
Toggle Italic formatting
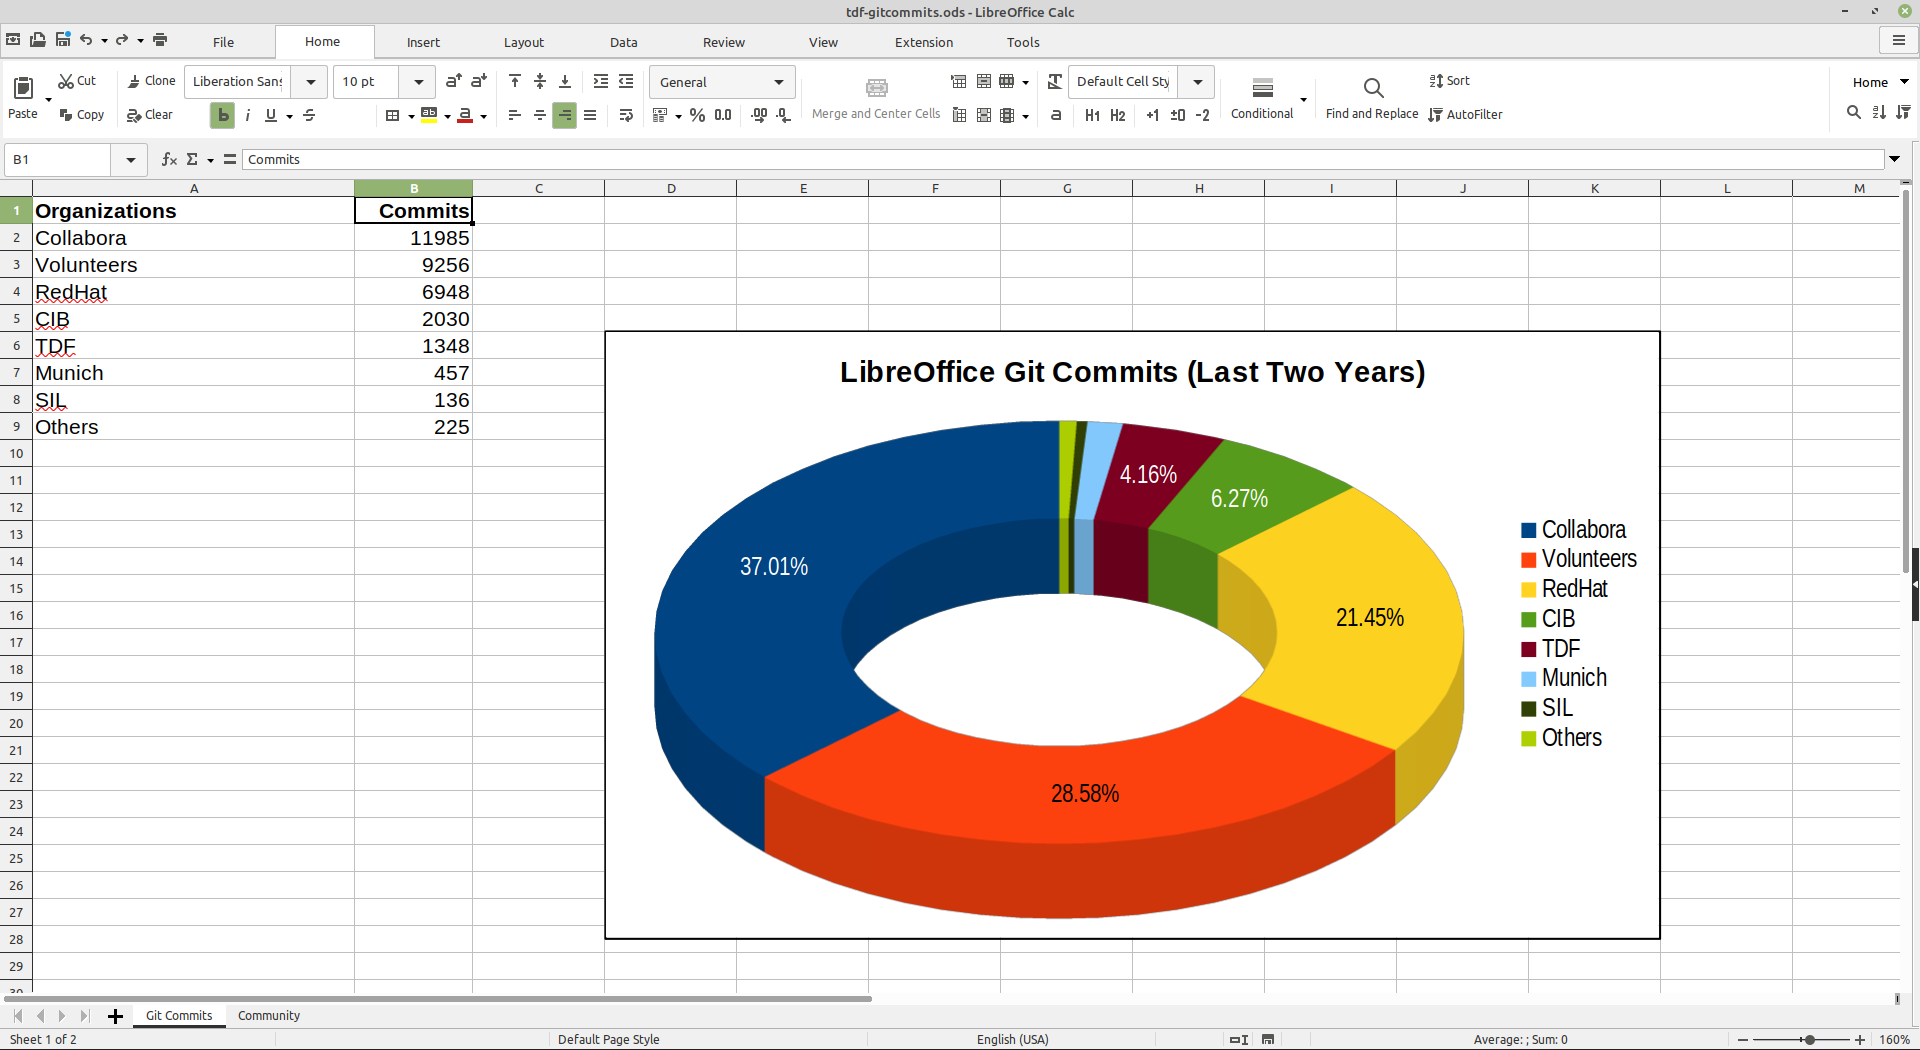[247, 115]
